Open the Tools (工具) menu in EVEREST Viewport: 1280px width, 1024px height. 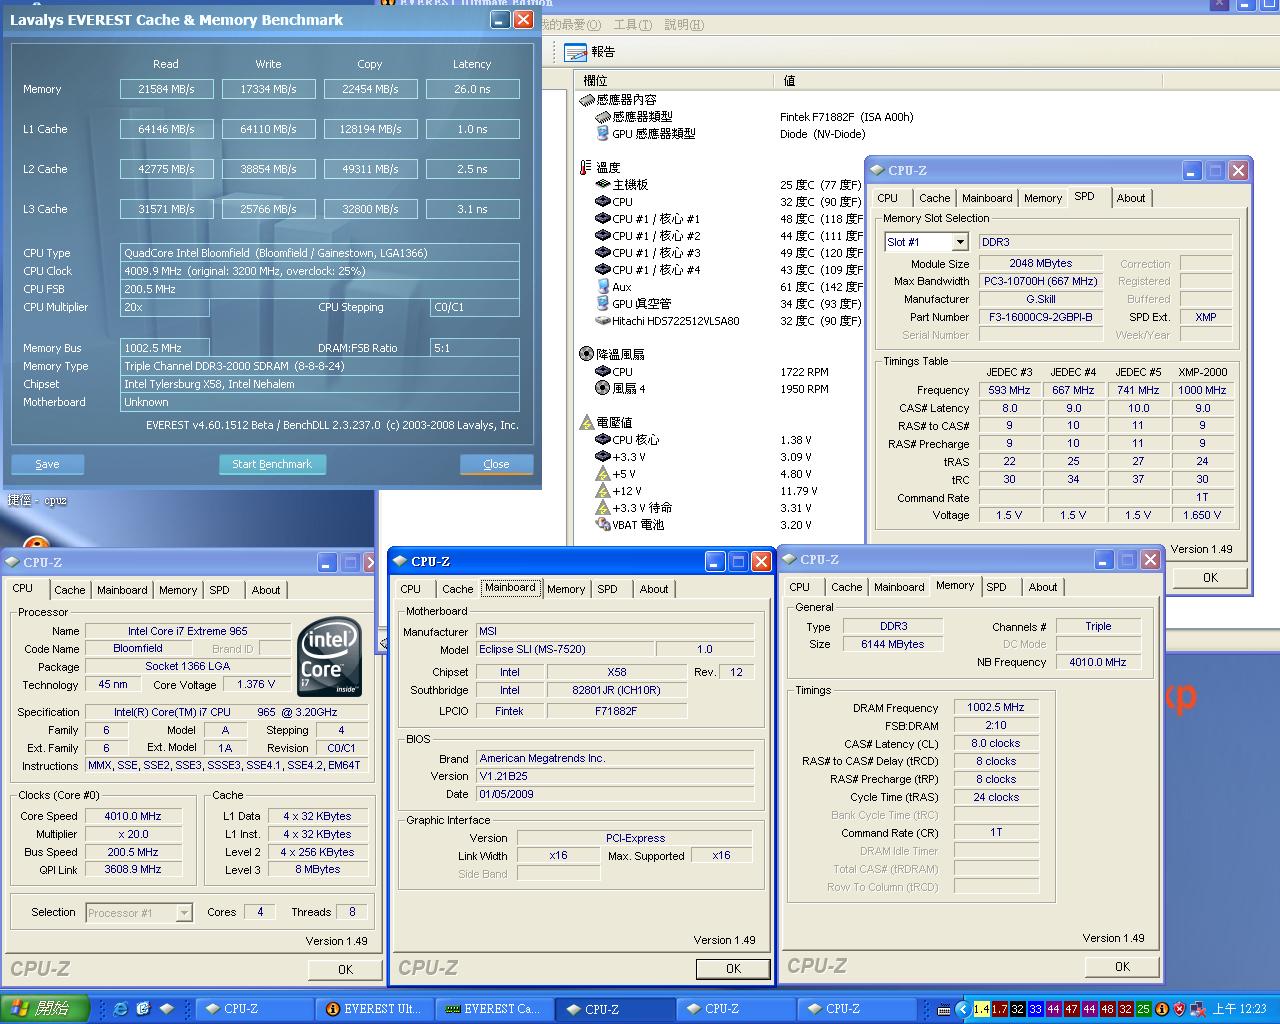(632, 25)
